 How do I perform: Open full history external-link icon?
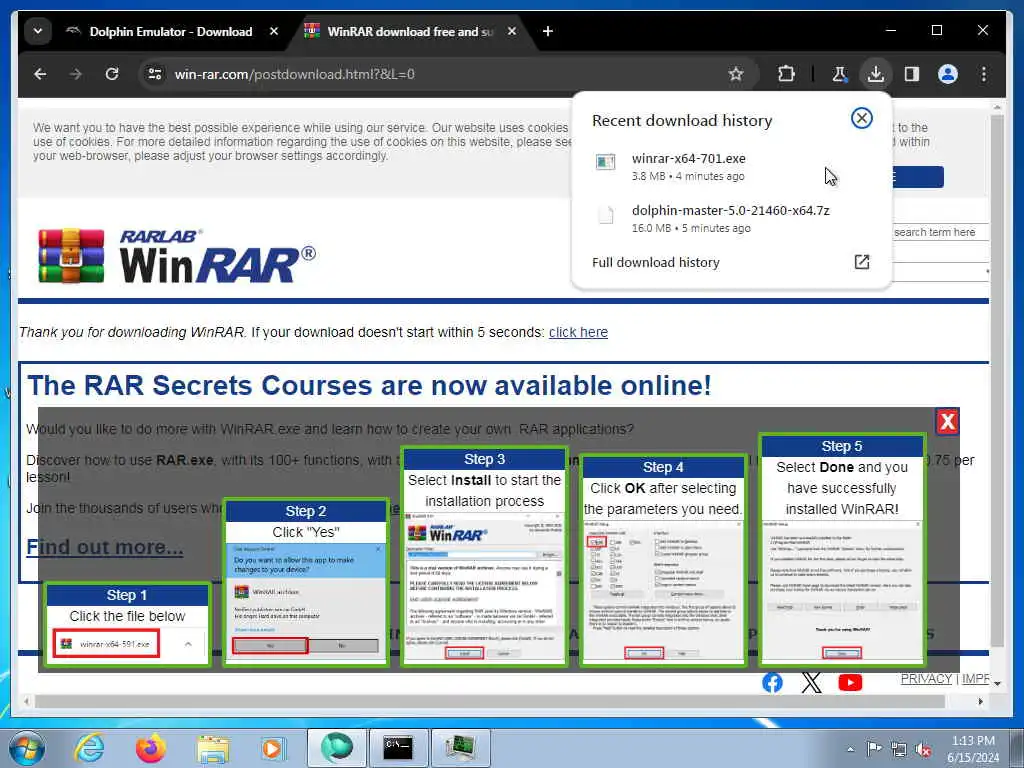pyautogui.click(x=861, y=262)
